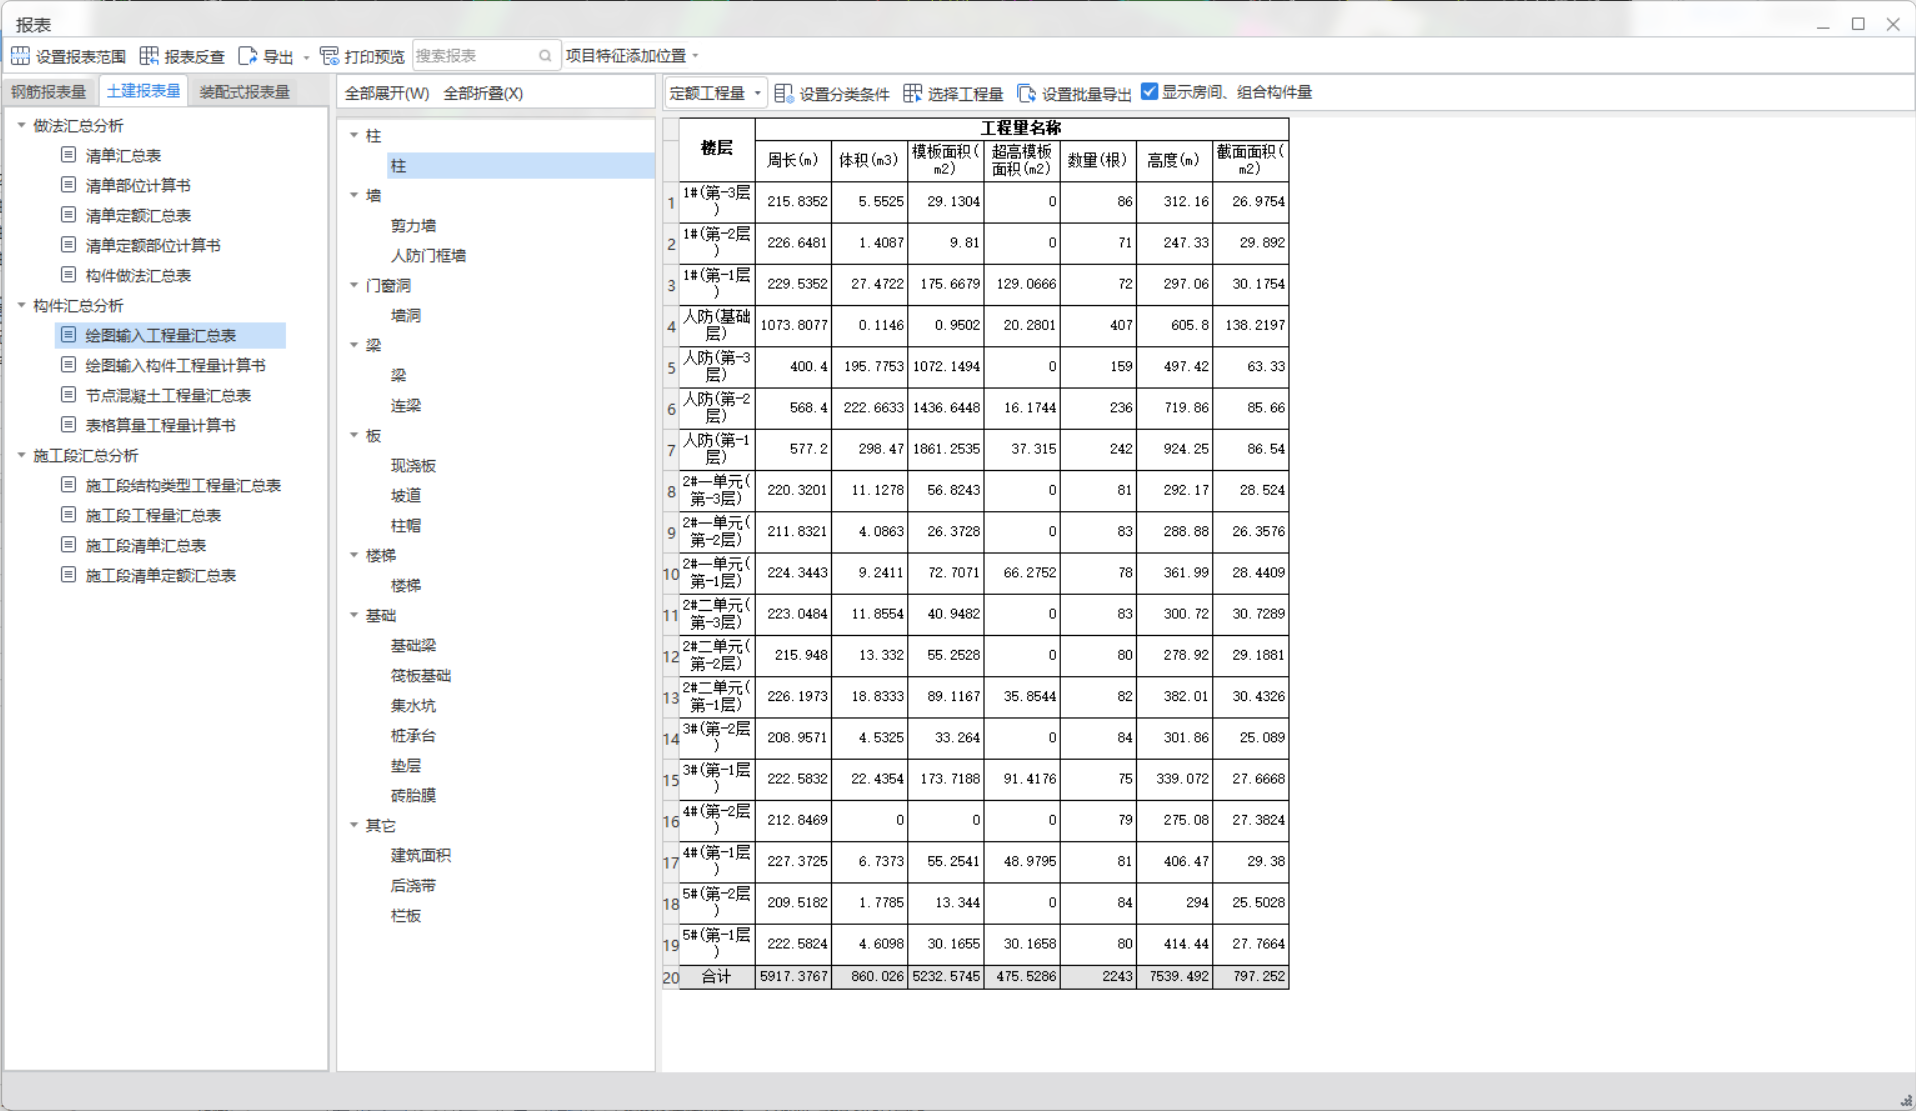1916x1111 pixels.
Task: Click the 合计 total row label
Action: click(717, 977)
